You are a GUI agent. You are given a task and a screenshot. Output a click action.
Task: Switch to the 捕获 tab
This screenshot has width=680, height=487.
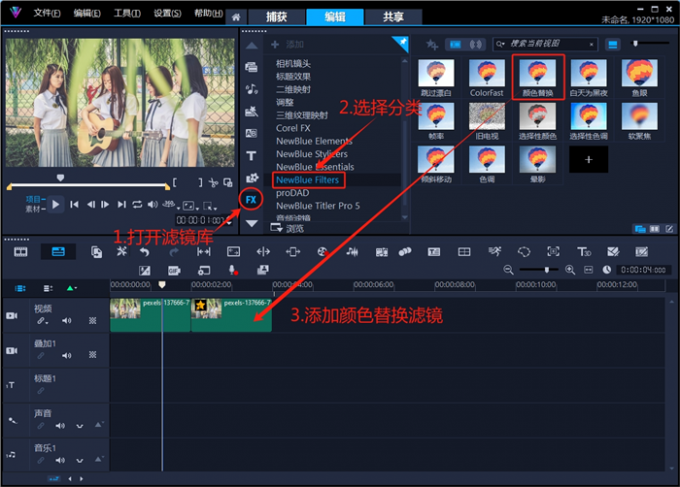click(276, 17)
